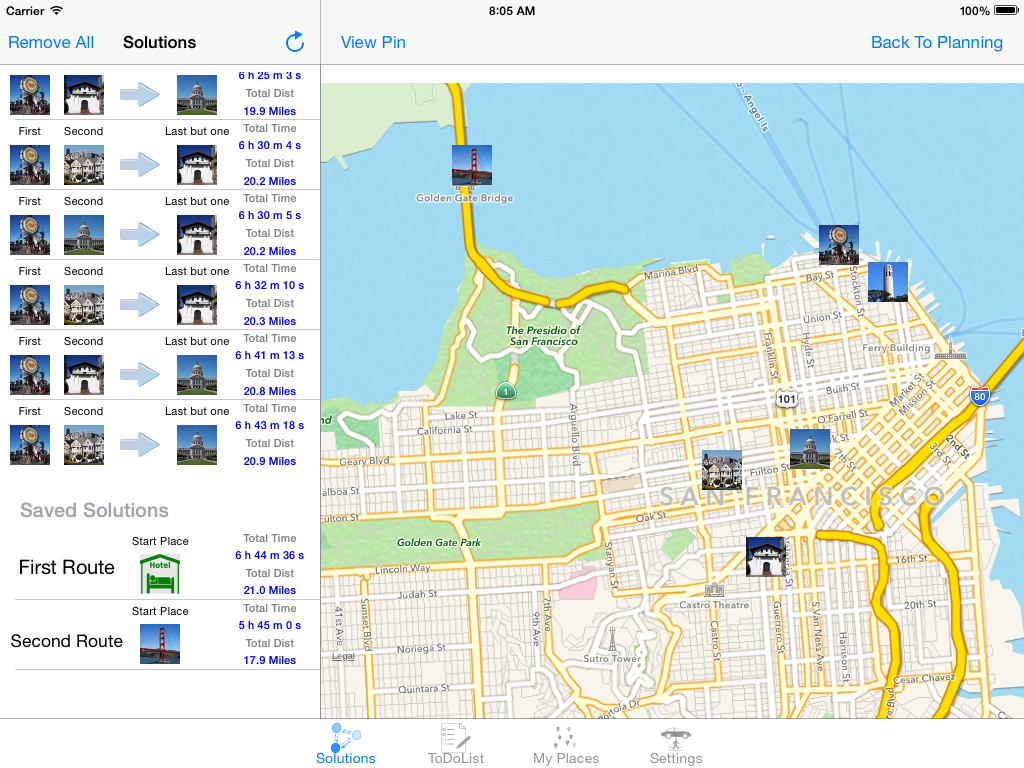Open the Settings tab

tap(676, 744)
